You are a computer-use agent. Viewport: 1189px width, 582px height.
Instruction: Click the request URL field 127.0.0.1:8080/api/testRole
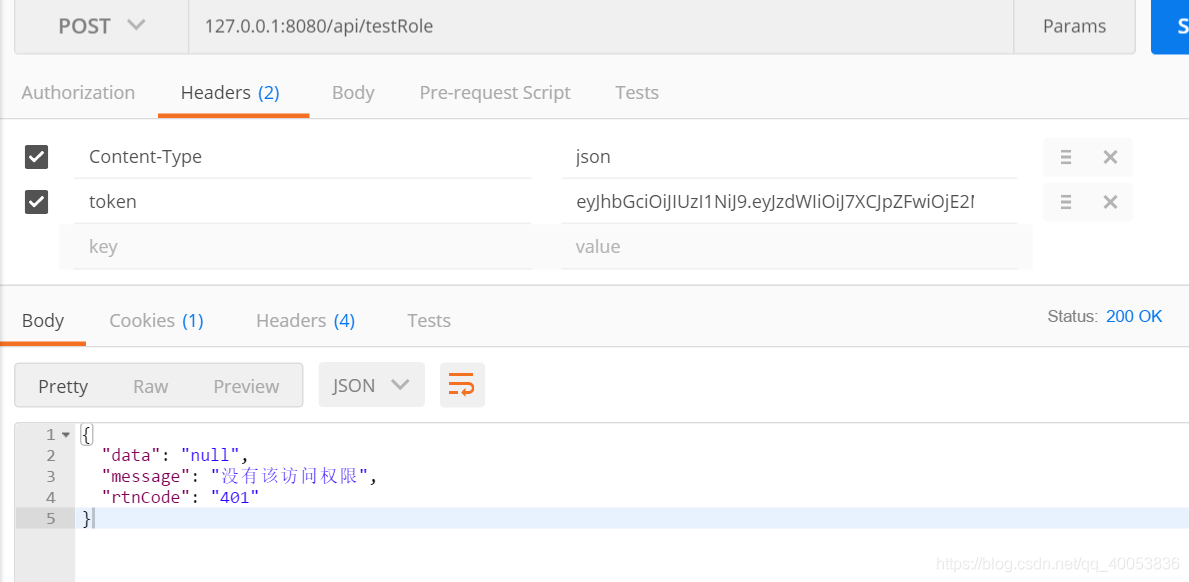[x=601, y=26]
